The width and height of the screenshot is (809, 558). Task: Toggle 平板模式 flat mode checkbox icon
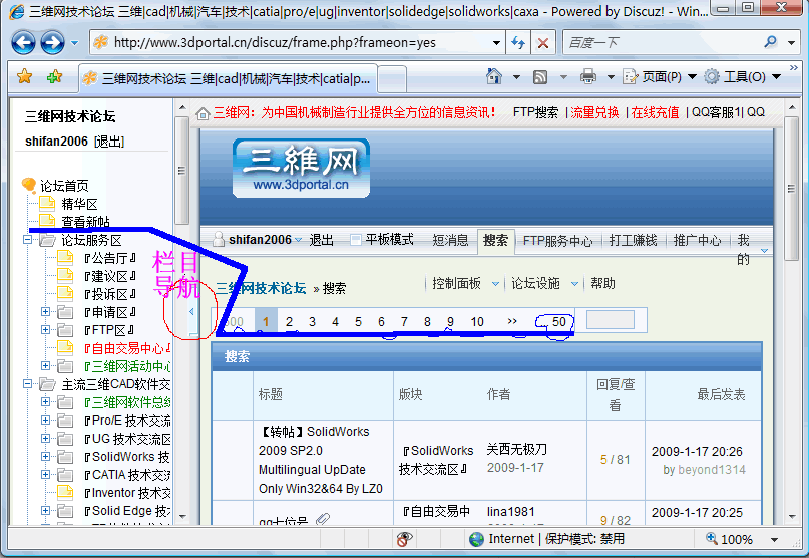tap(355, 240)
